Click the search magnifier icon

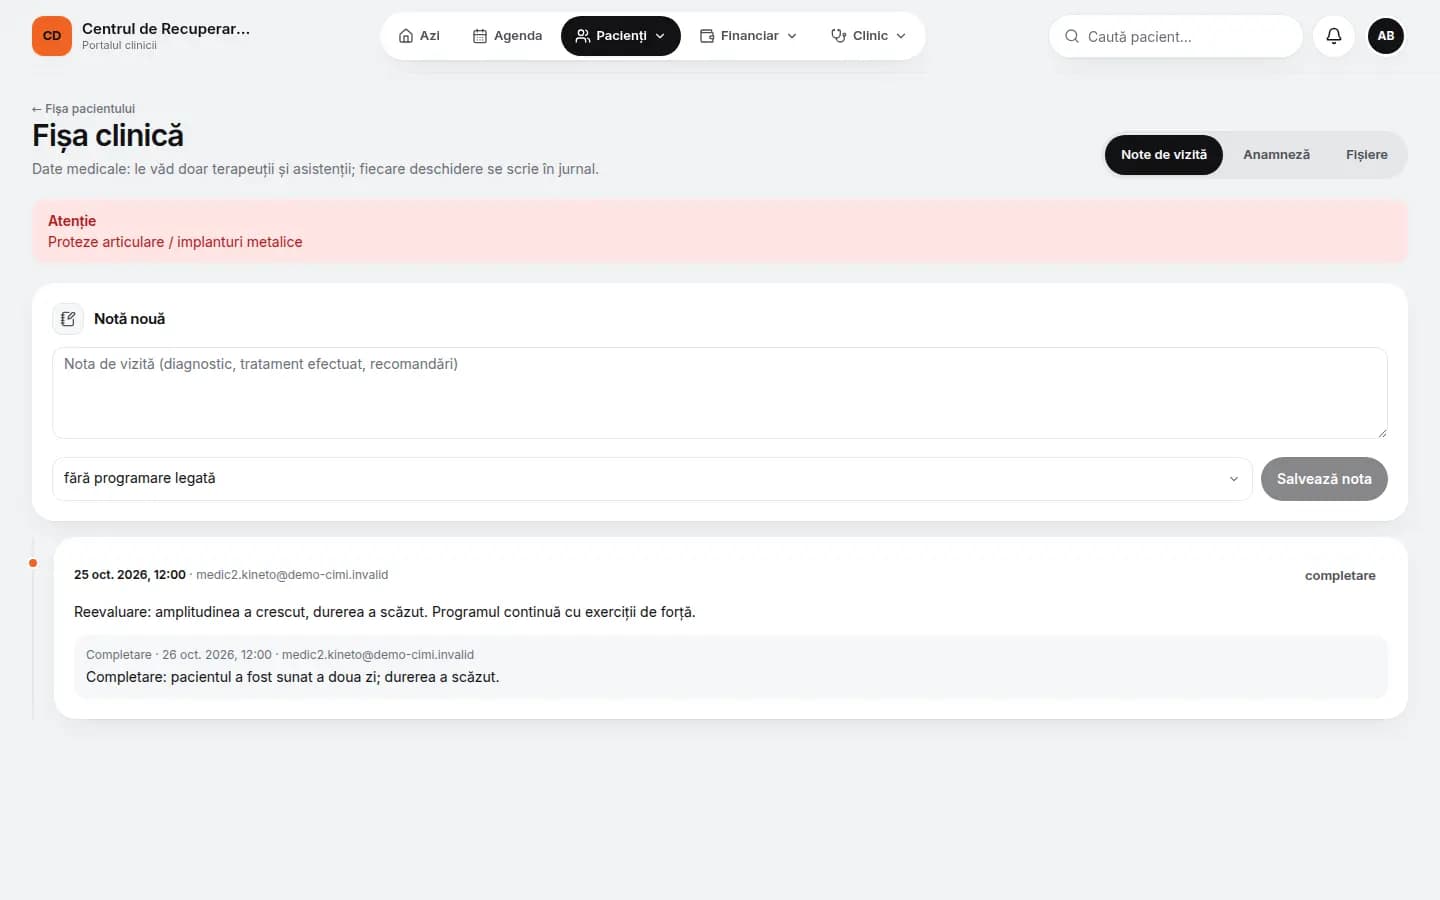pos(1071,36)
